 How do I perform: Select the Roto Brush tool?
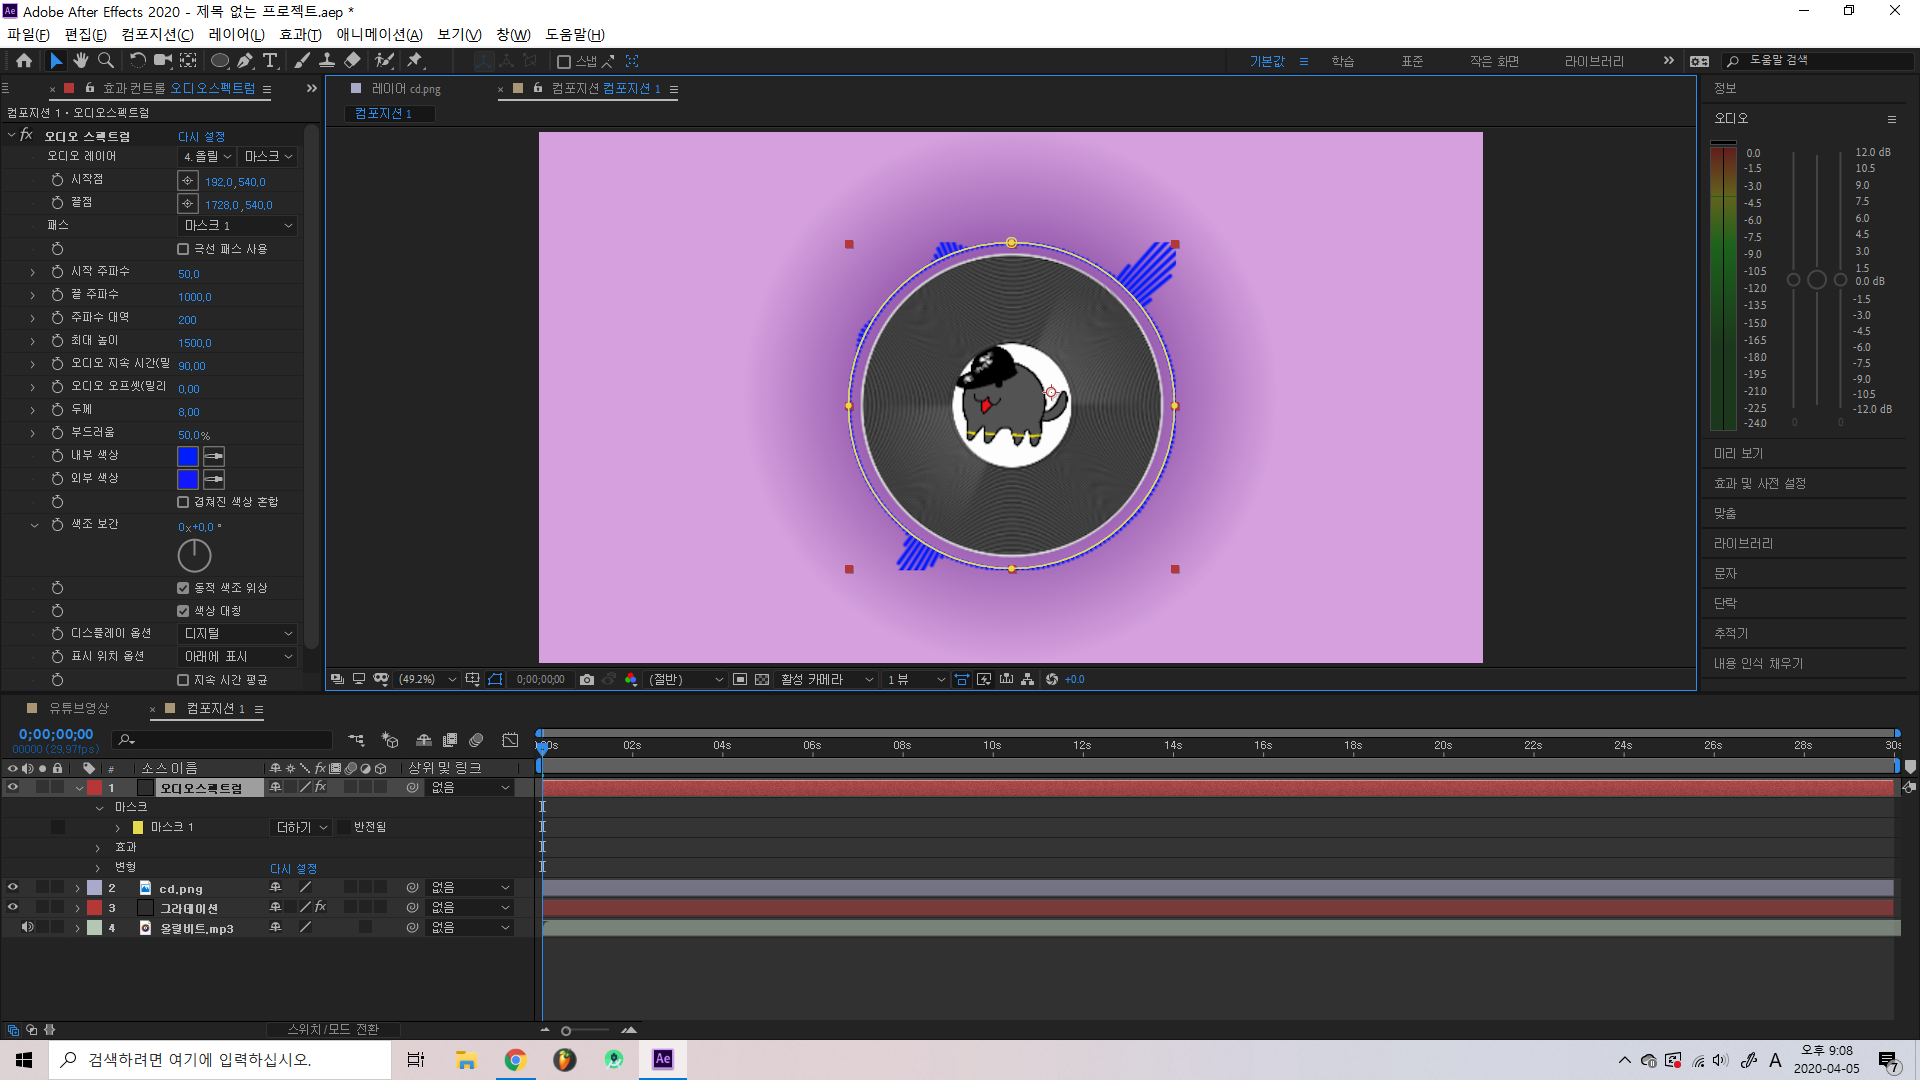click(x=384, y=61)
